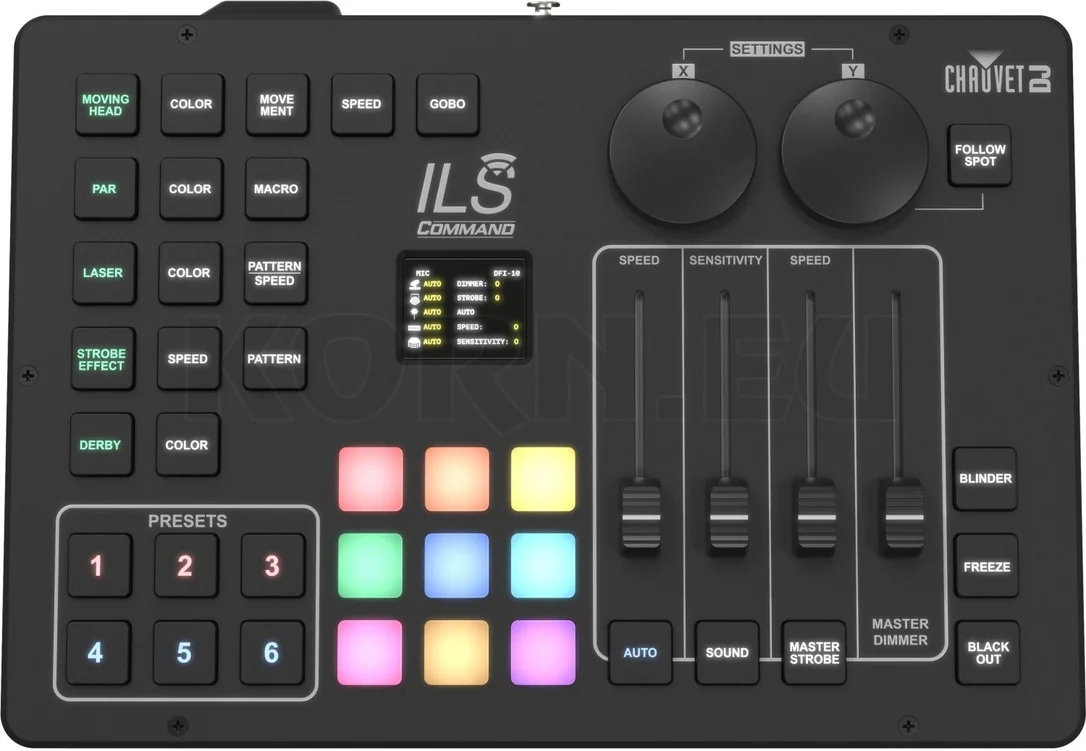Select the Moving Head fixture button
The height and width of the screenshot is (751, 1086).
click(x=106, y=105)
